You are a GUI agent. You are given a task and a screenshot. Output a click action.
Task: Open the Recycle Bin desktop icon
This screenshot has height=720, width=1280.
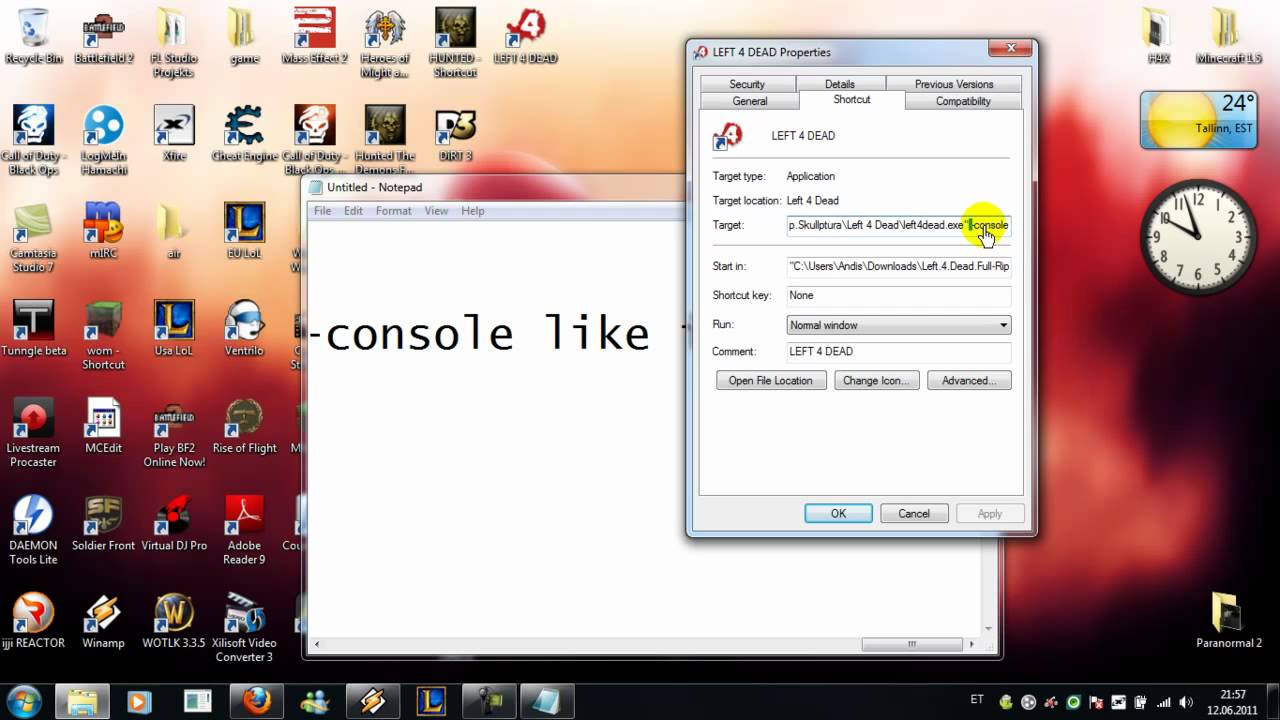(x=33, y=36)
